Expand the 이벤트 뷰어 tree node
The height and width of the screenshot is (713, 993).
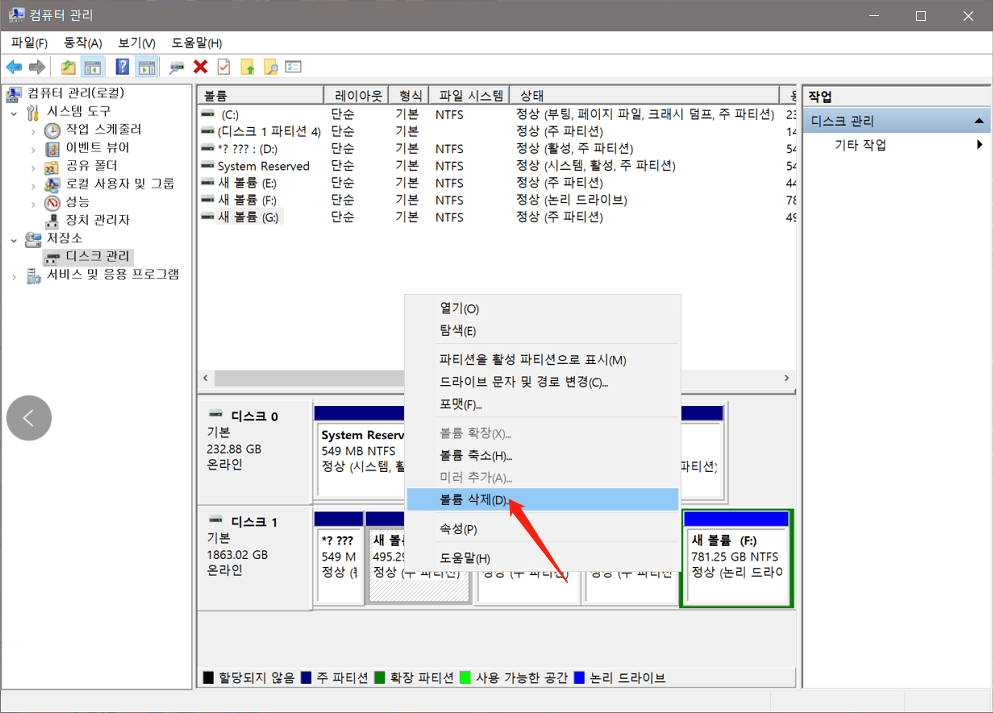point(33,148)
